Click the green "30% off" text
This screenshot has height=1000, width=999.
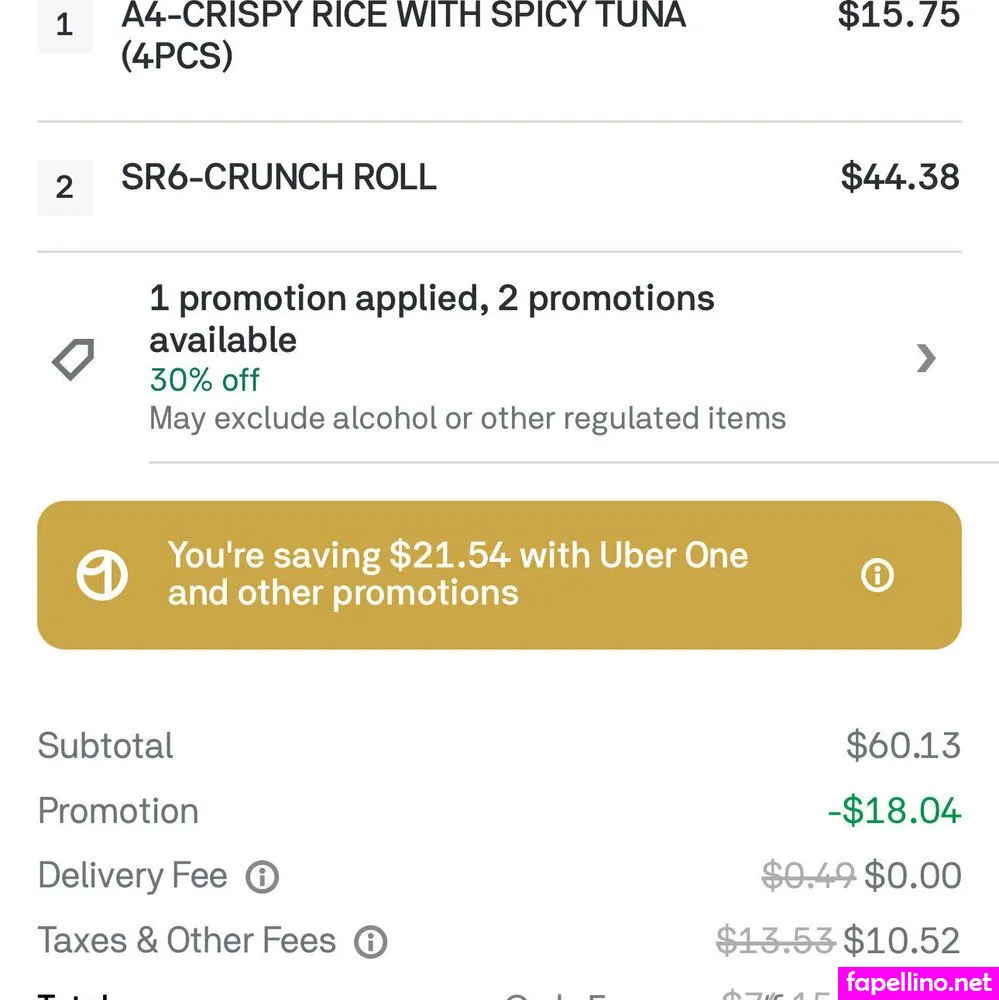204,380
